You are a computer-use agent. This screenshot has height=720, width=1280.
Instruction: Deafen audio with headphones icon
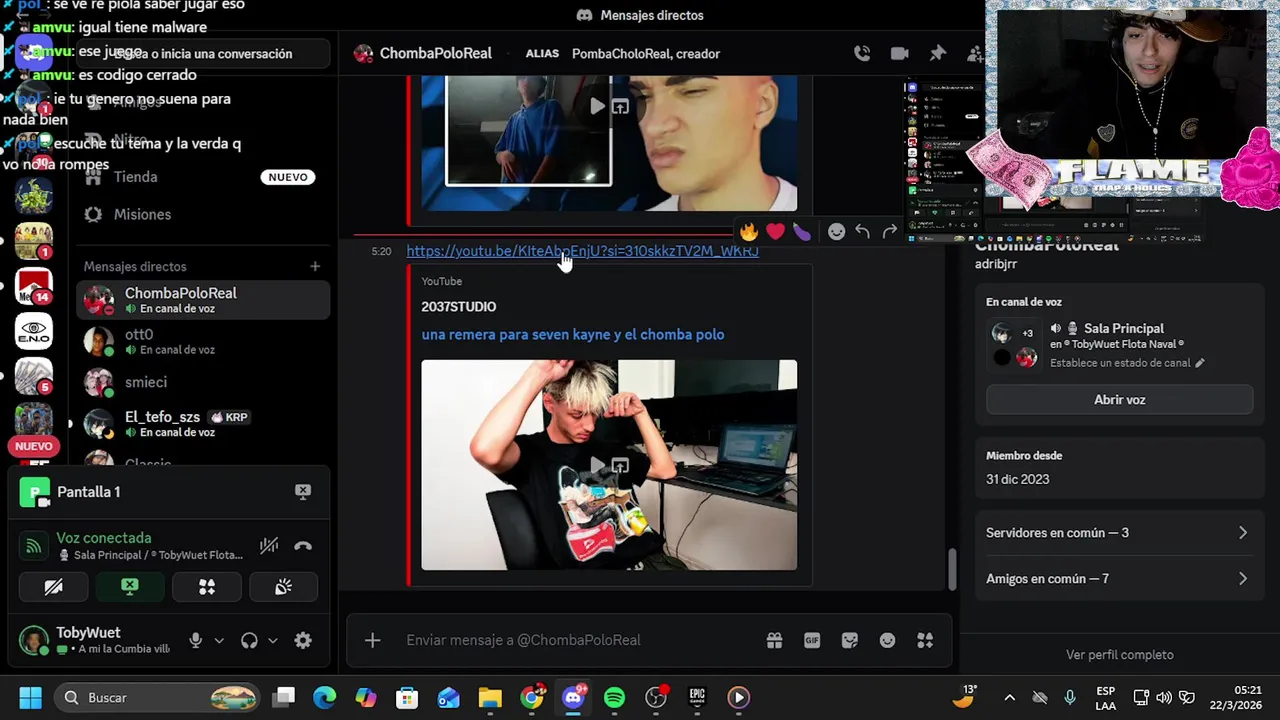click(249, 641)
